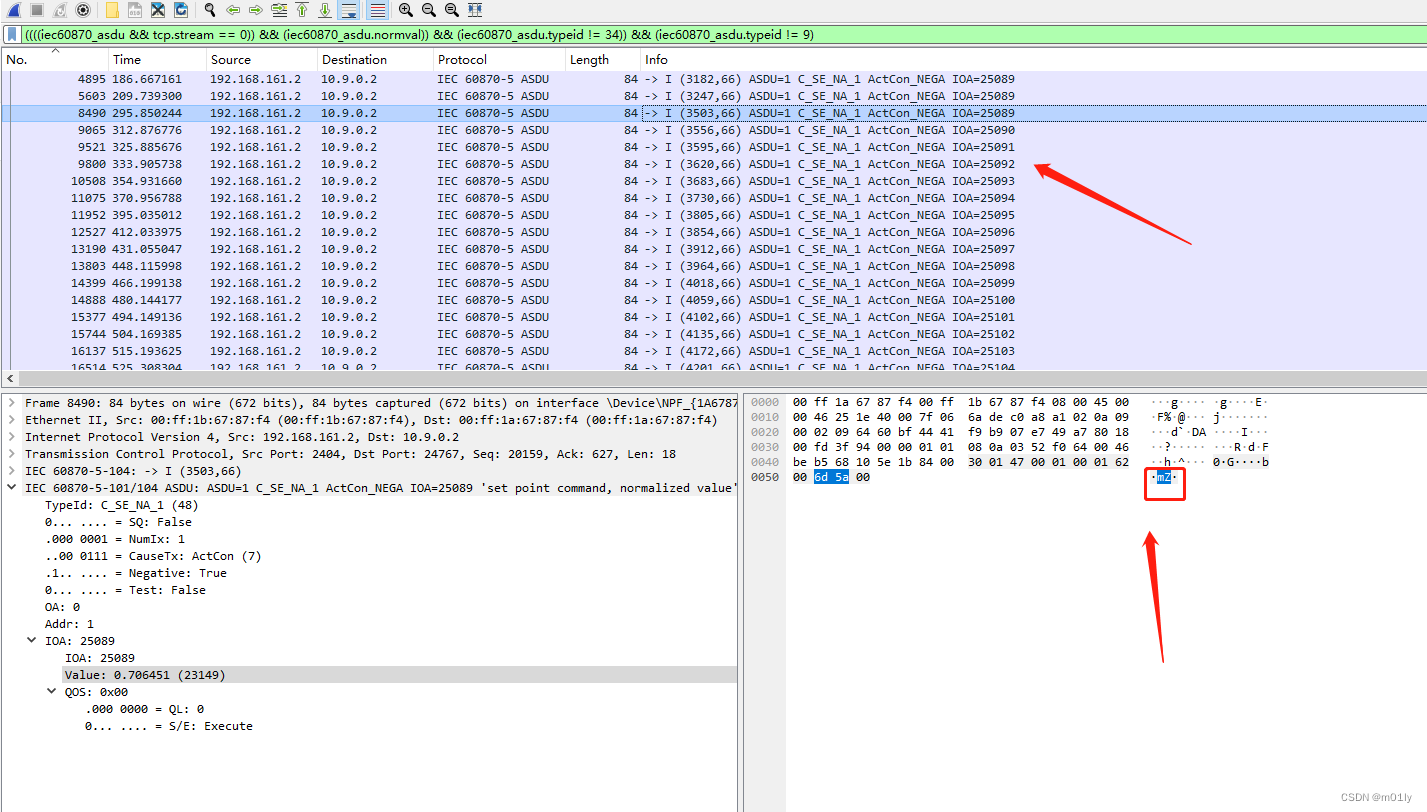The image size is (1427, 812).
Task: Expand the Frame 8490 details node
Action: [x=12, y=403]
